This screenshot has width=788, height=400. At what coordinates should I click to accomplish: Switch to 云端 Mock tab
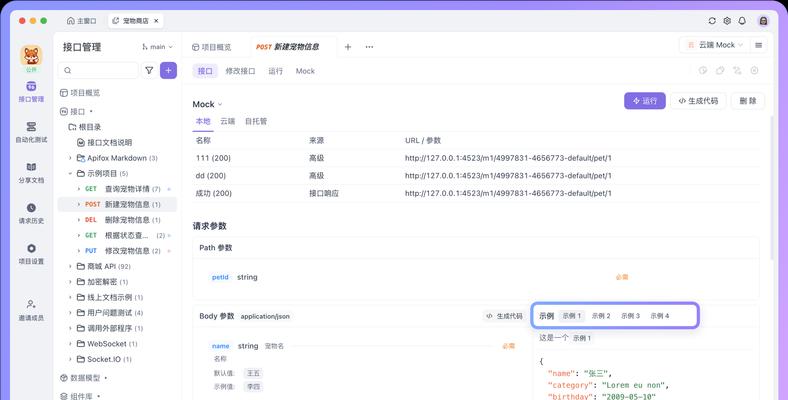tap(227, 121)
